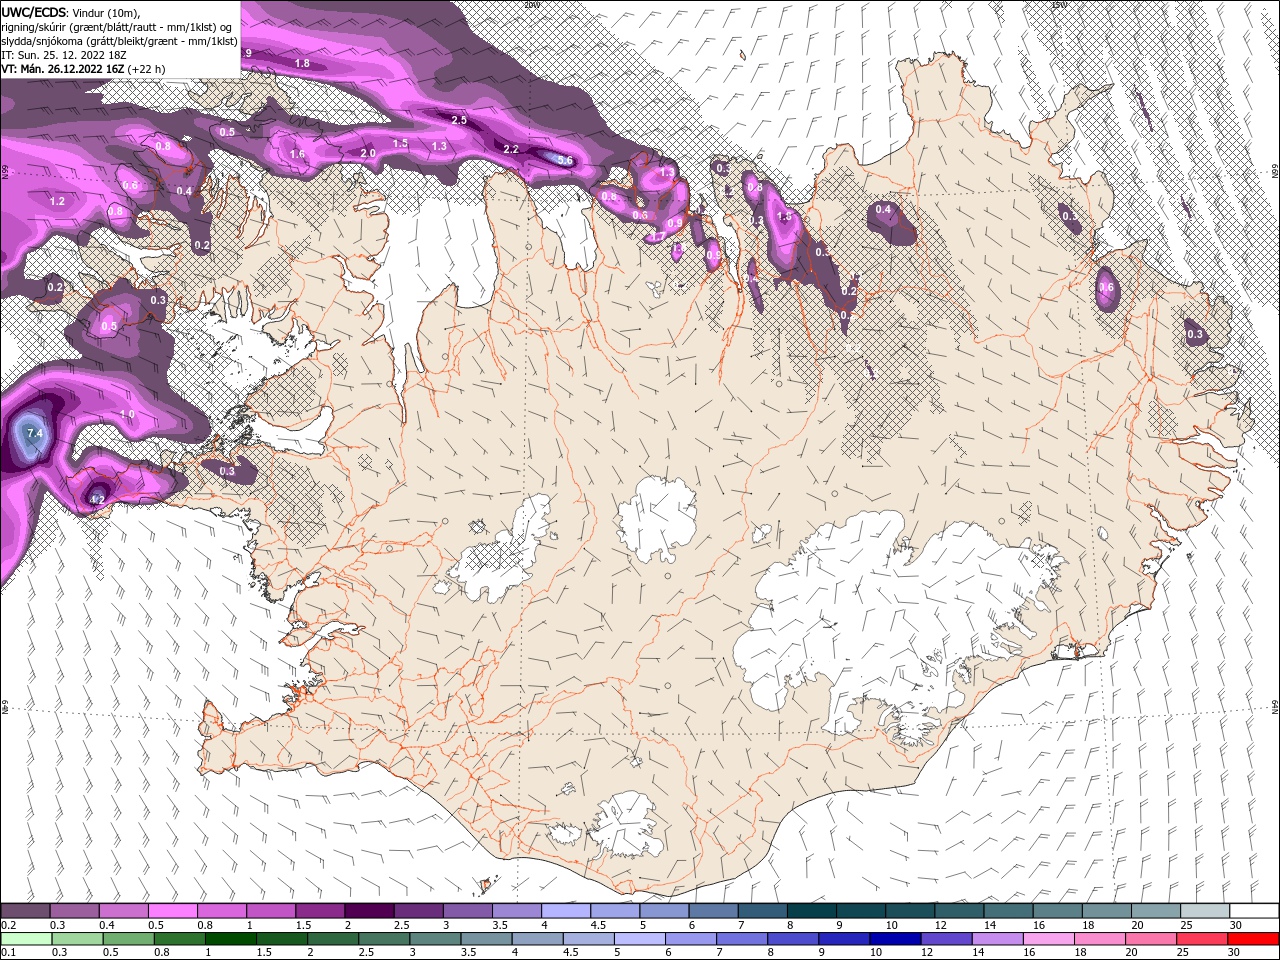Click the '(+22 h)' forecast offset text

tap(147, 69)
